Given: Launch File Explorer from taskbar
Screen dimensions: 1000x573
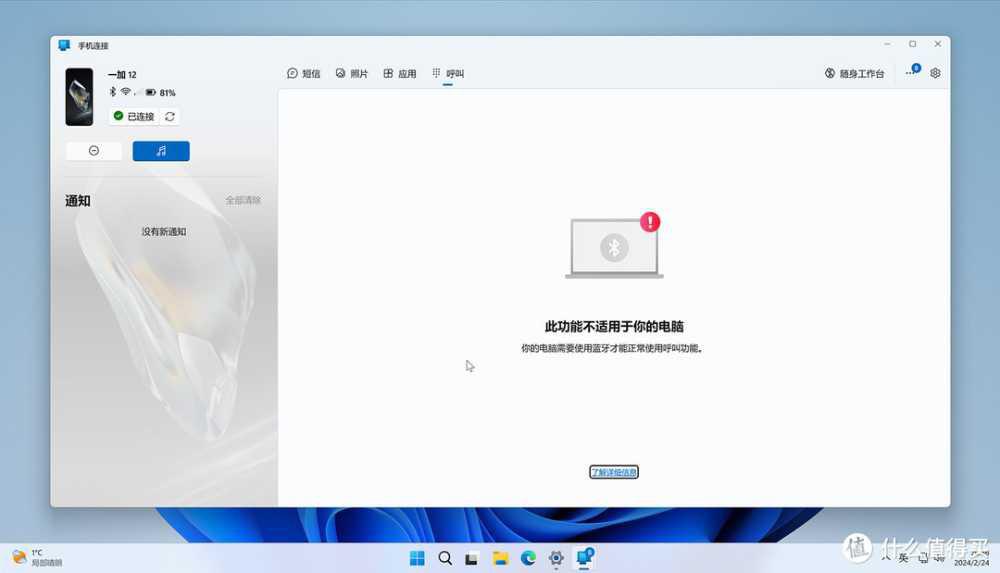Looking at the screenshot, I should click(x=501, y=558).
